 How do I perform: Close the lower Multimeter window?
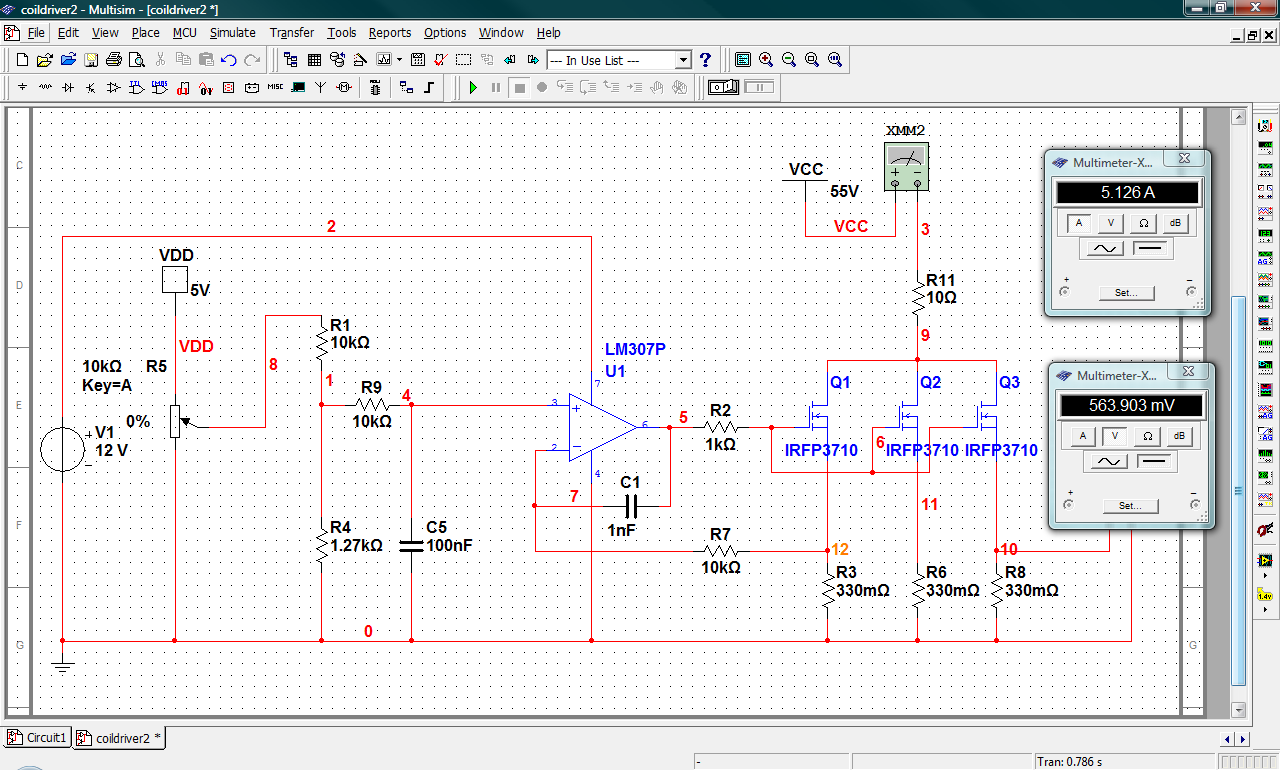coord(1188,372)
